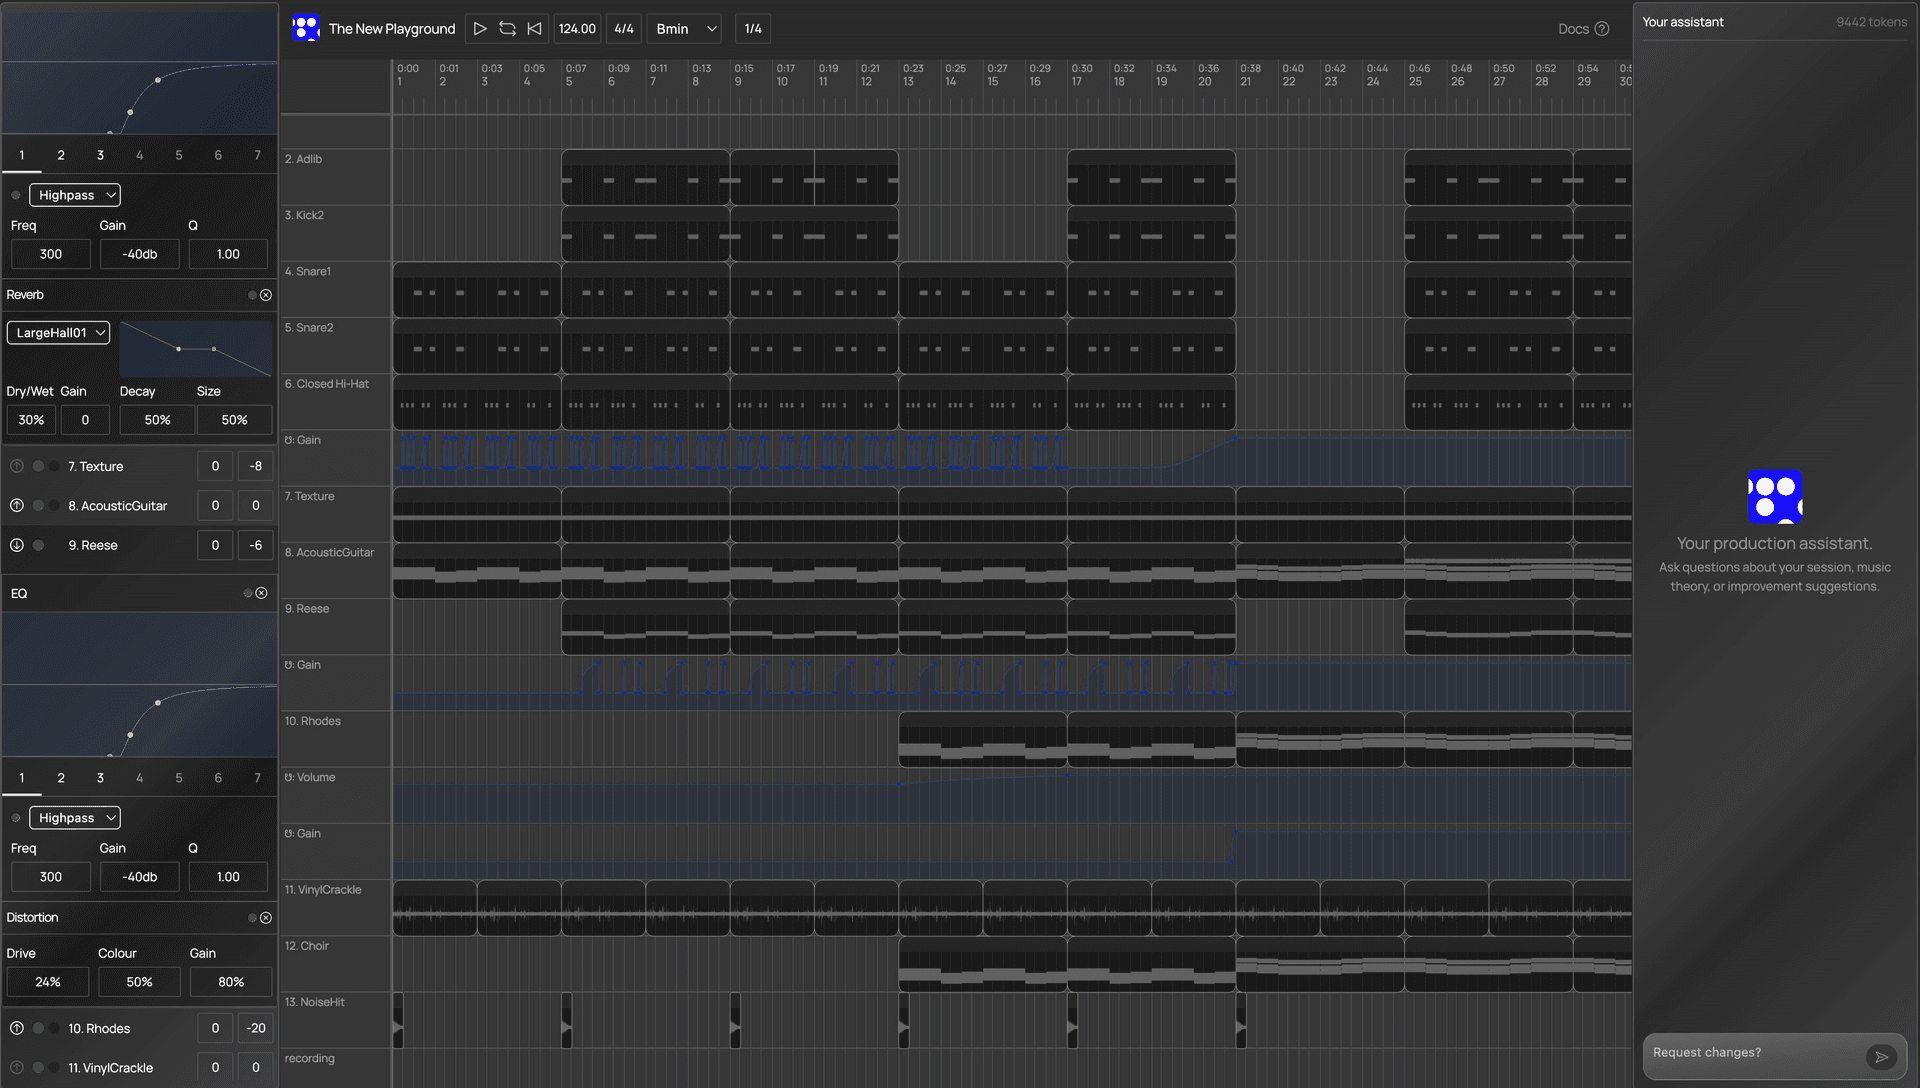Remove the Reverb effect with its X icon
The height and width of the screenshot is (1088, 1920).
(265, 295)
